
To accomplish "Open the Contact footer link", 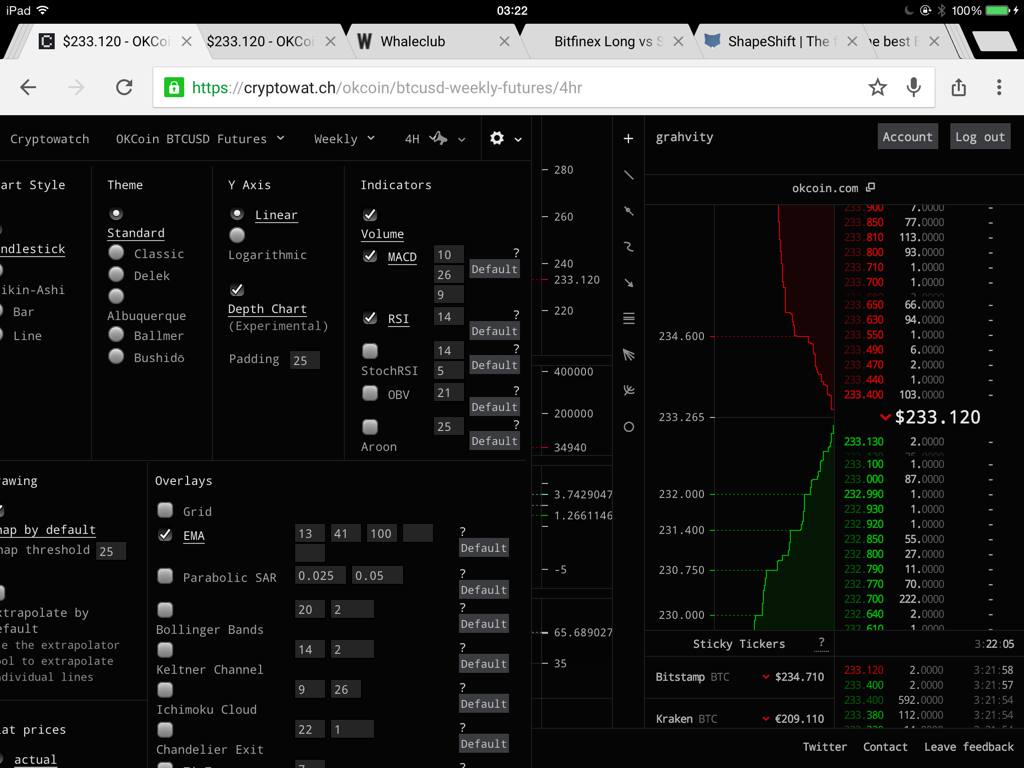I will 885,746.
